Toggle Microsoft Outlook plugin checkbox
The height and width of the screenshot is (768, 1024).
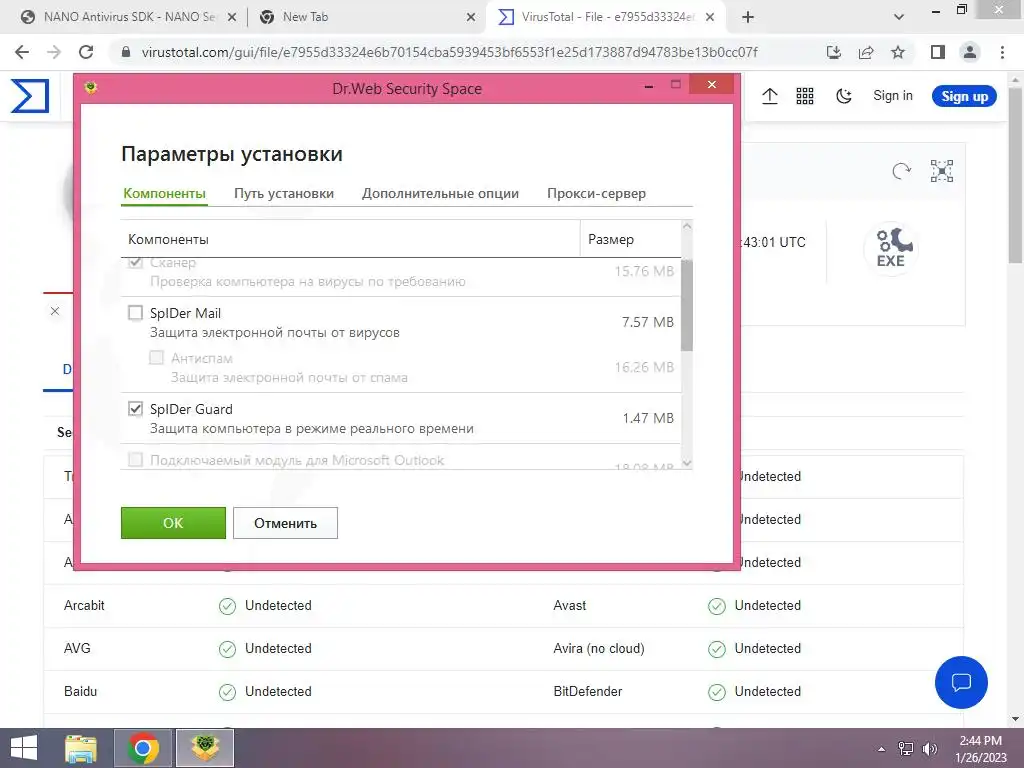click(135, 460)
